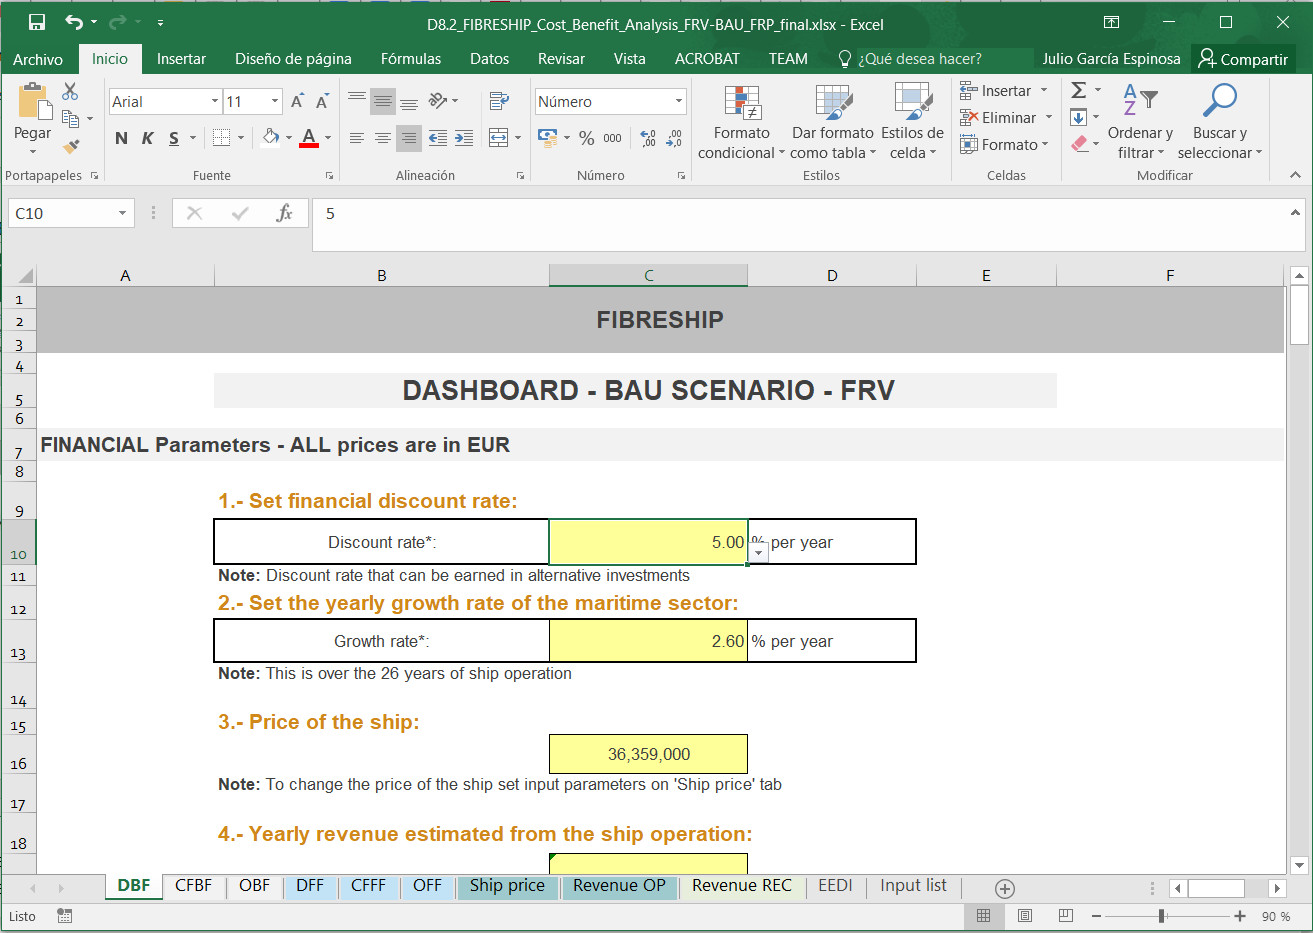Click the AutoSum (Σ) icon
The width and height of the screenshot is (1313, 933).
[1077, 89]
